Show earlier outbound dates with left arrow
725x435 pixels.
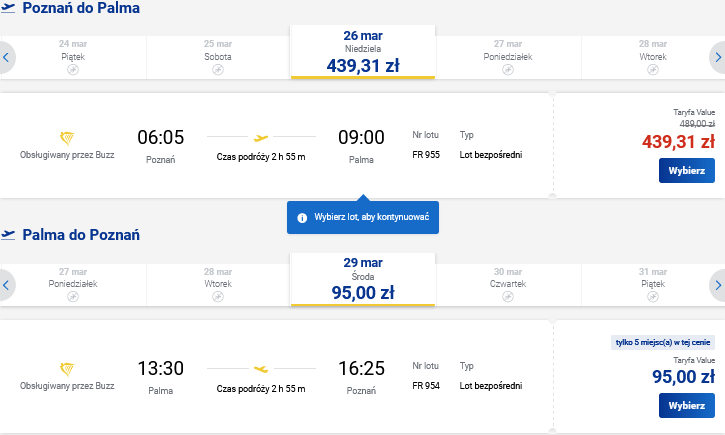tap(6, 57)
